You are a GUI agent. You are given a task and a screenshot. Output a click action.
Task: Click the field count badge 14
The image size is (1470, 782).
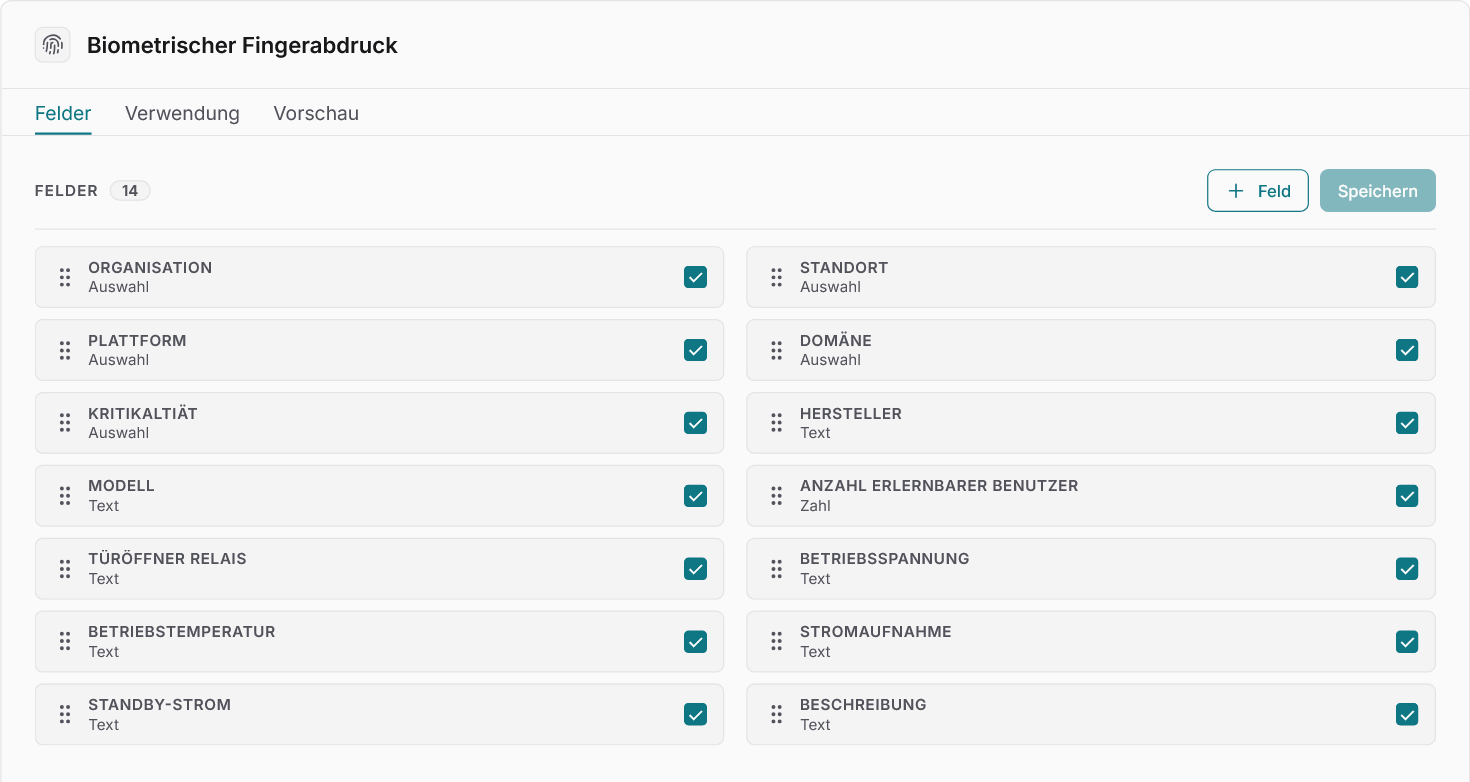coord(130,191)
